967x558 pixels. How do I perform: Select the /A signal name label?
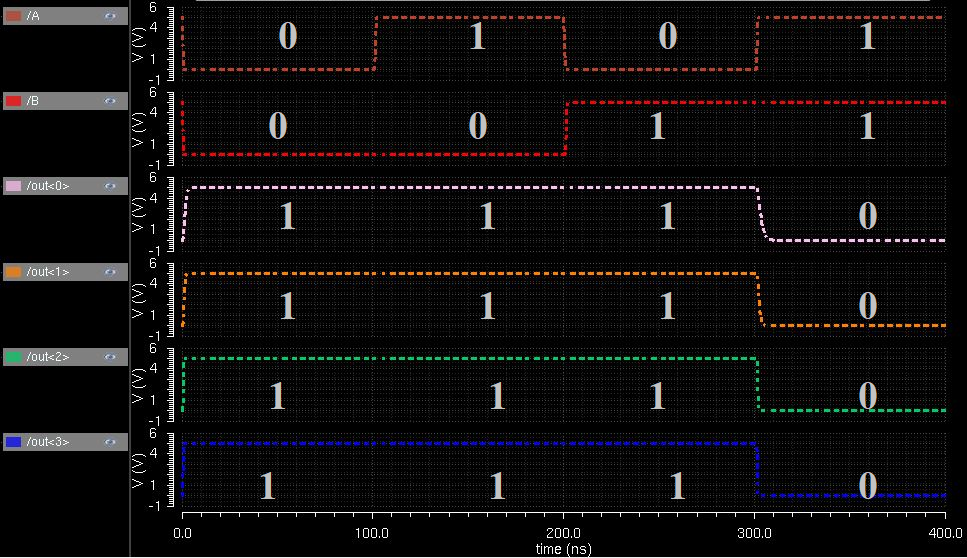pos(33,16)
